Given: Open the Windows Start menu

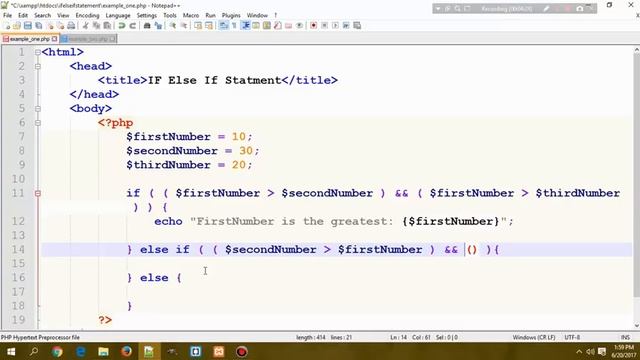Looking at the screenshot, I should [x=11, y=351].
